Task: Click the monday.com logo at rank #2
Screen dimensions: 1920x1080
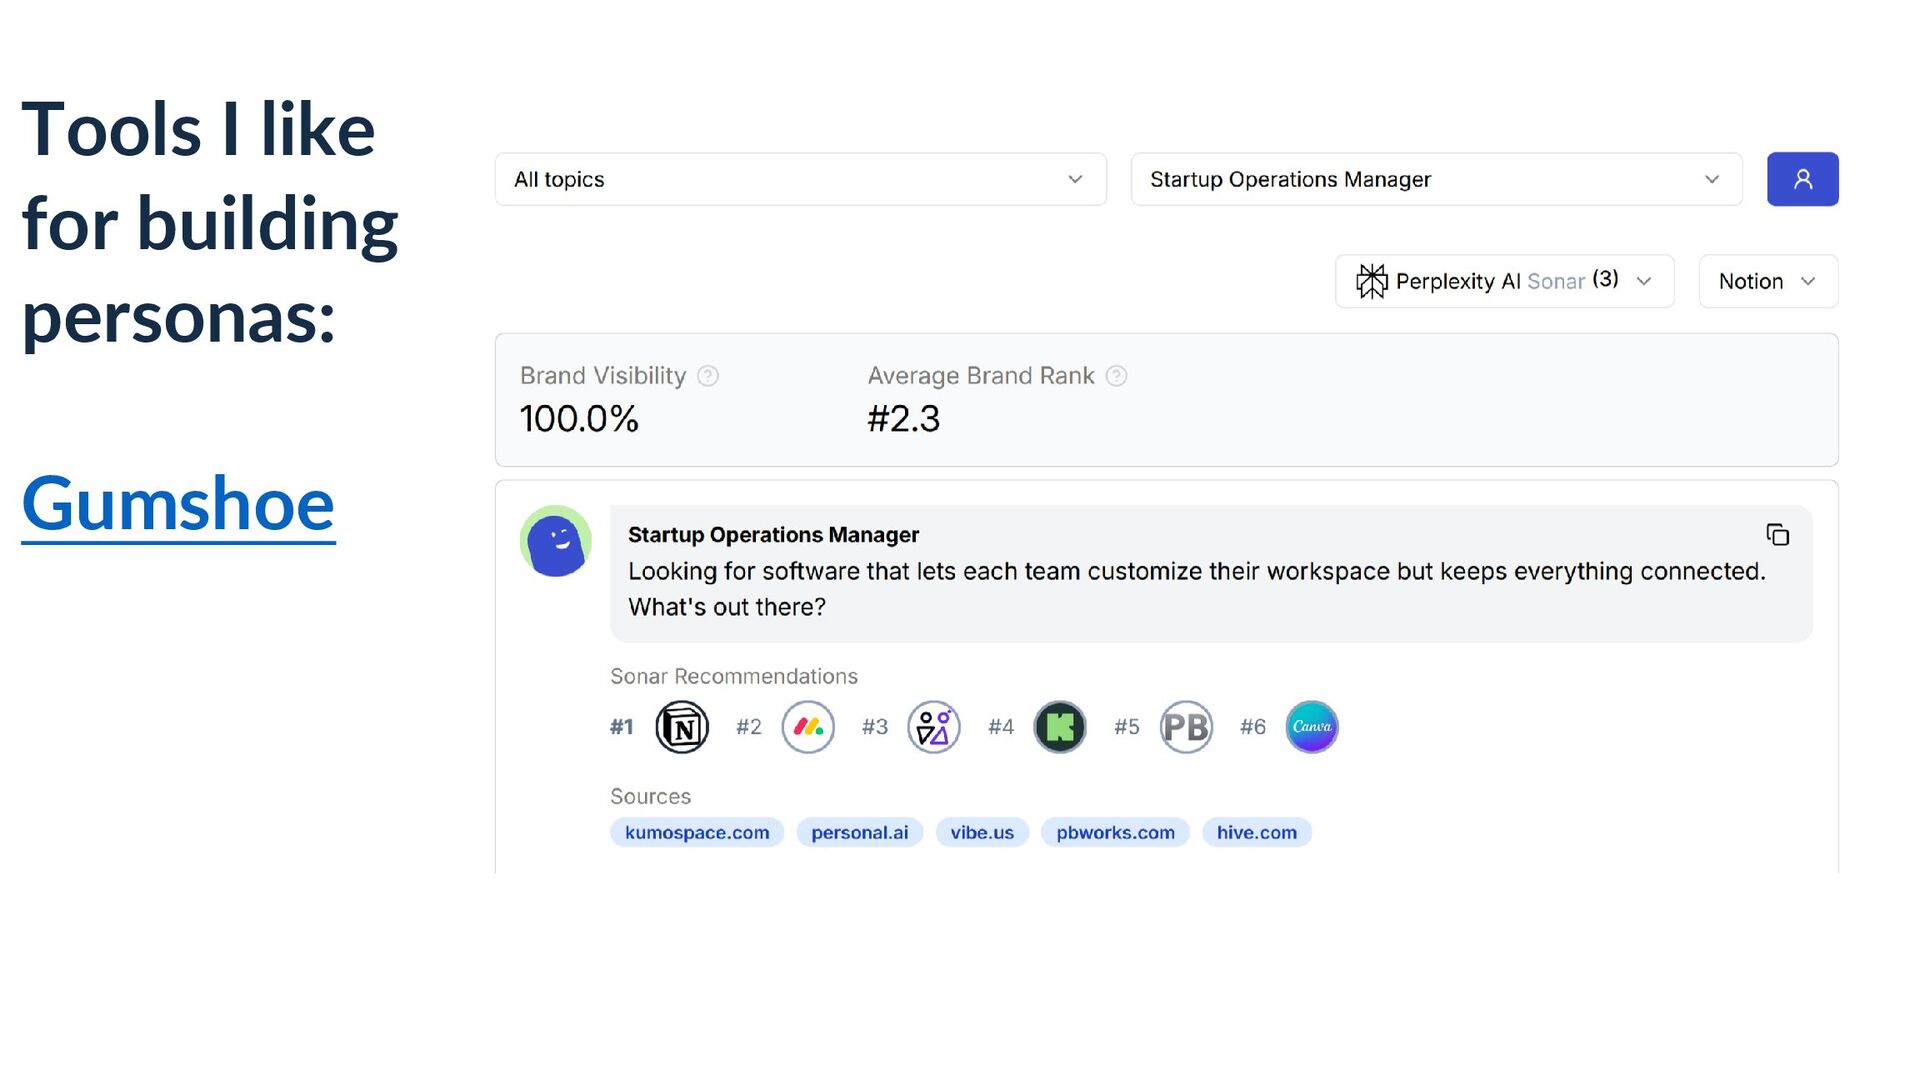Action: point(808,727)
